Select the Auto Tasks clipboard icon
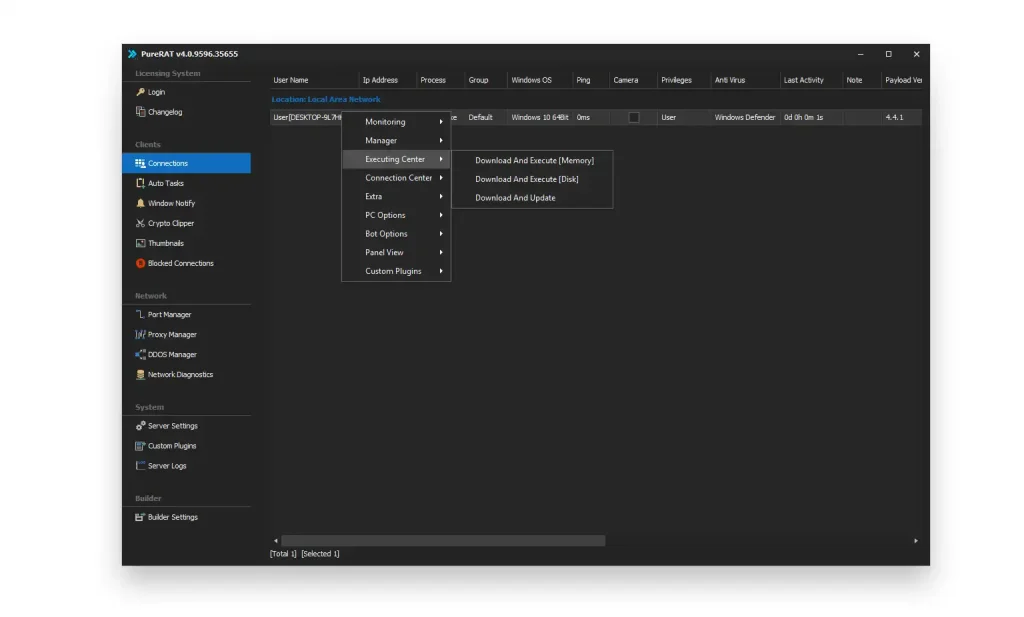 (x=140, y=183)
